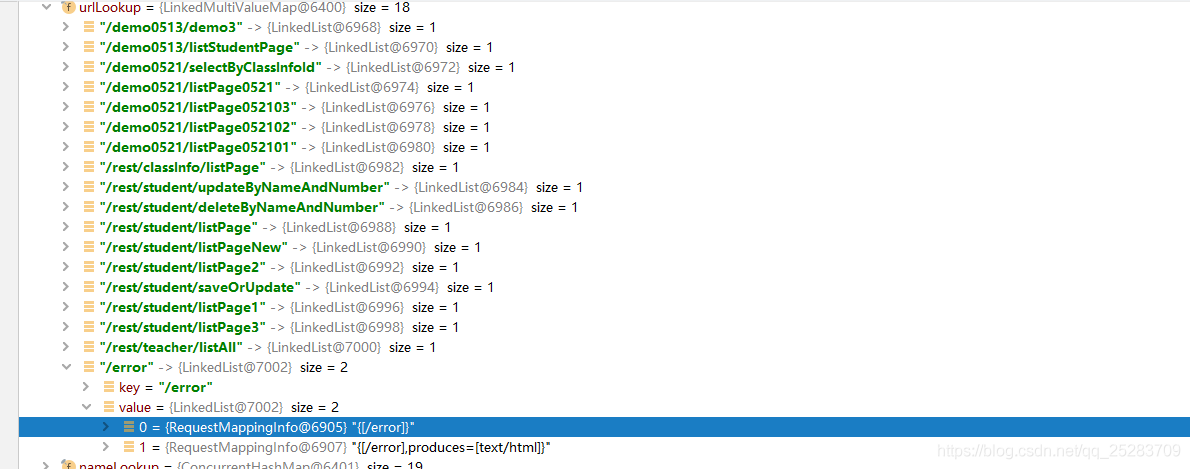Click the entry icon for "/demo0521/listPage052102"
The width and height of the screenshot is (1190, 469).
coord(89,127)
